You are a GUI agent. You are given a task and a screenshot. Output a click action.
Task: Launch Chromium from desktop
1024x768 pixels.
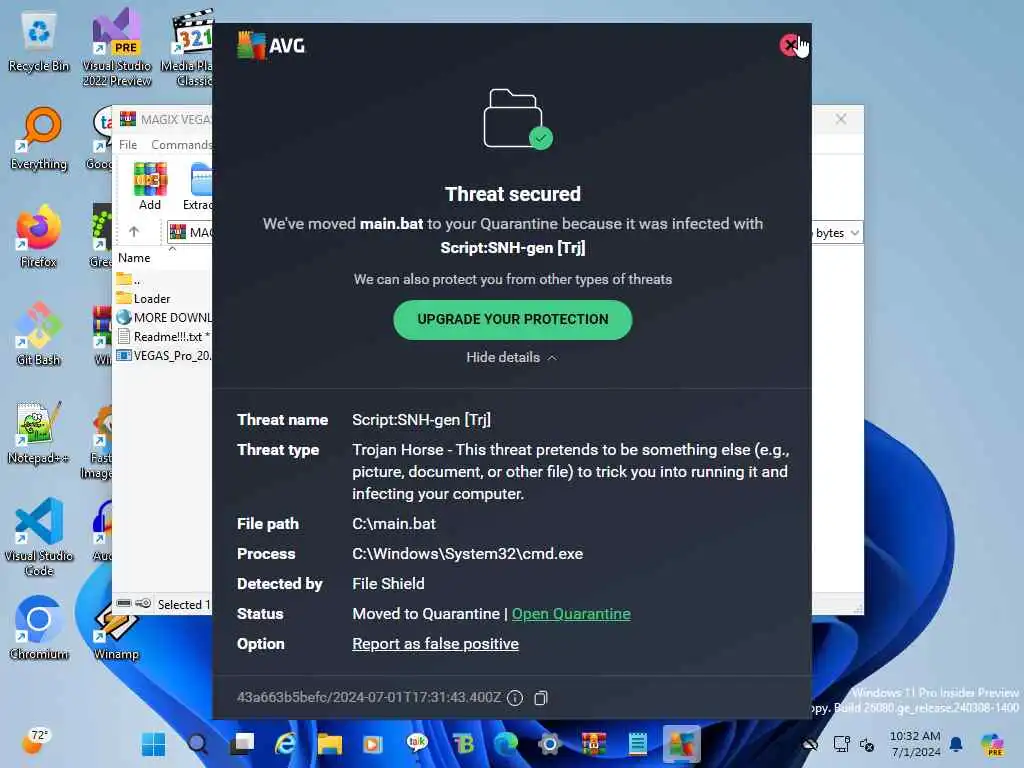[x=39, y=628]
